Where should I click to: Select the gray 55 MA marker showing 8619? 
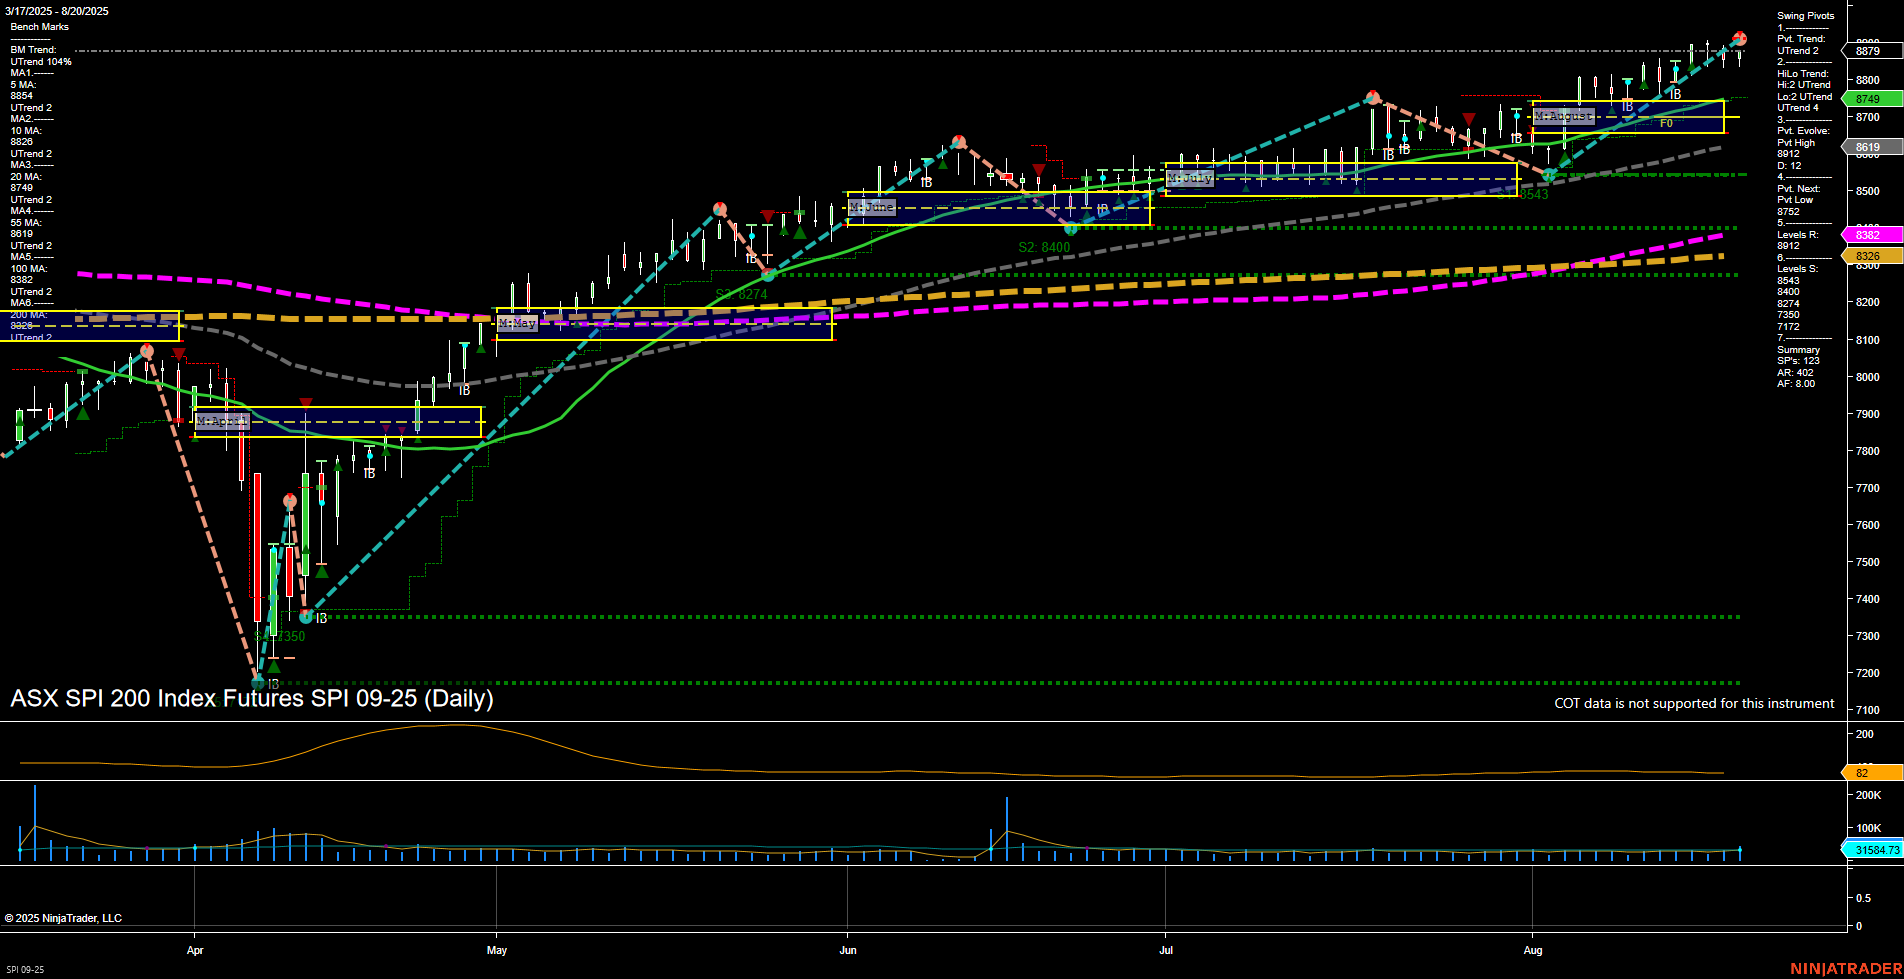(1869, 147)
